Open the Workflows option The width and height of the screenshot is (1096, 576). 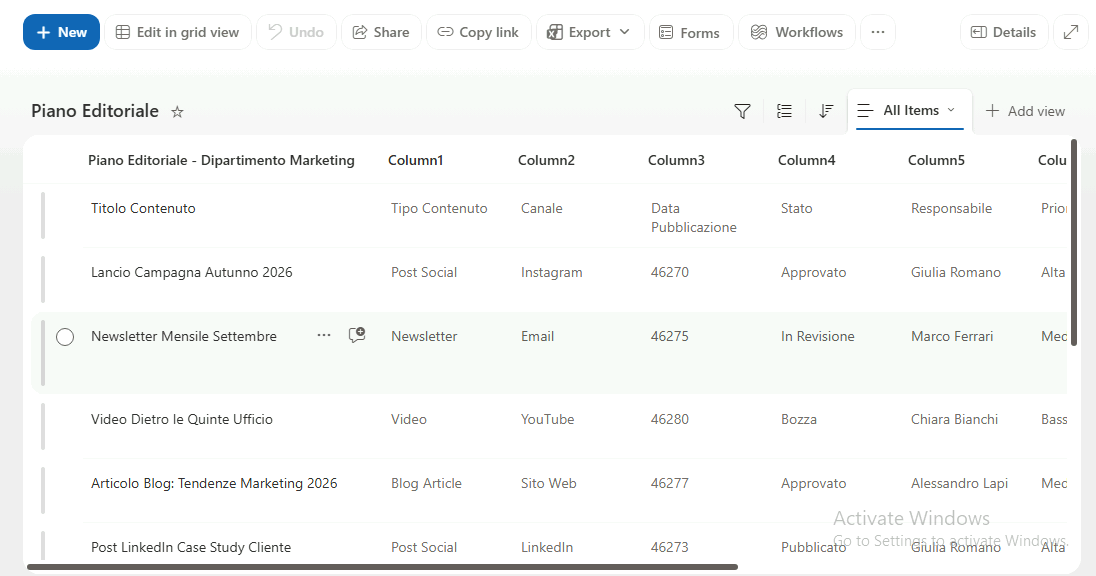(797, 32)
